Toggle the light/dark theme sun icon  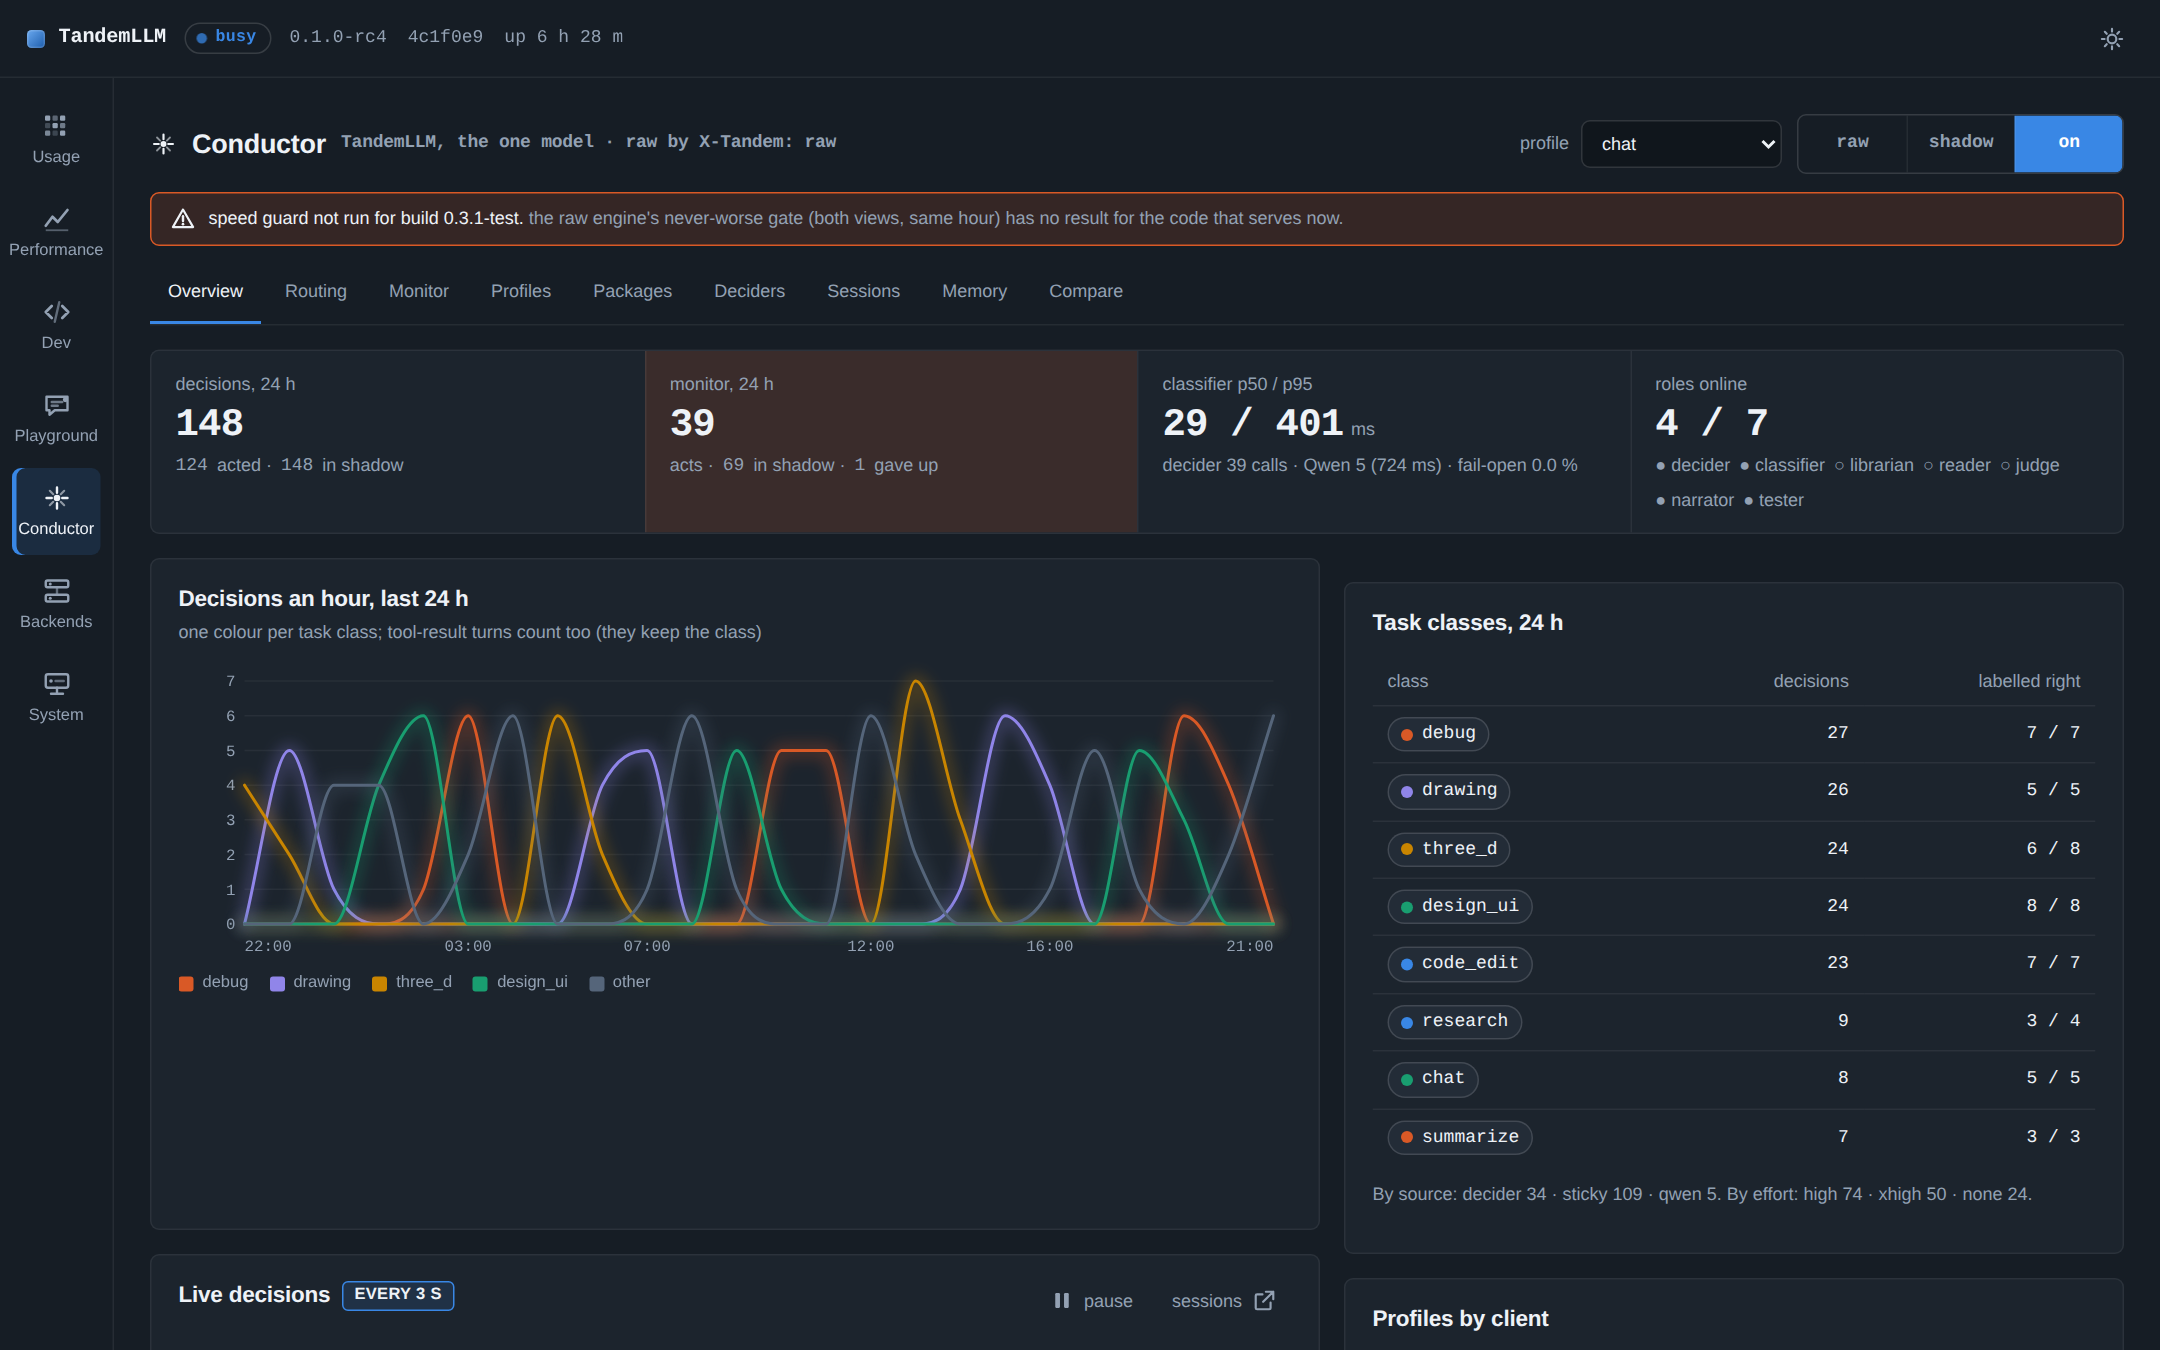2111,38
